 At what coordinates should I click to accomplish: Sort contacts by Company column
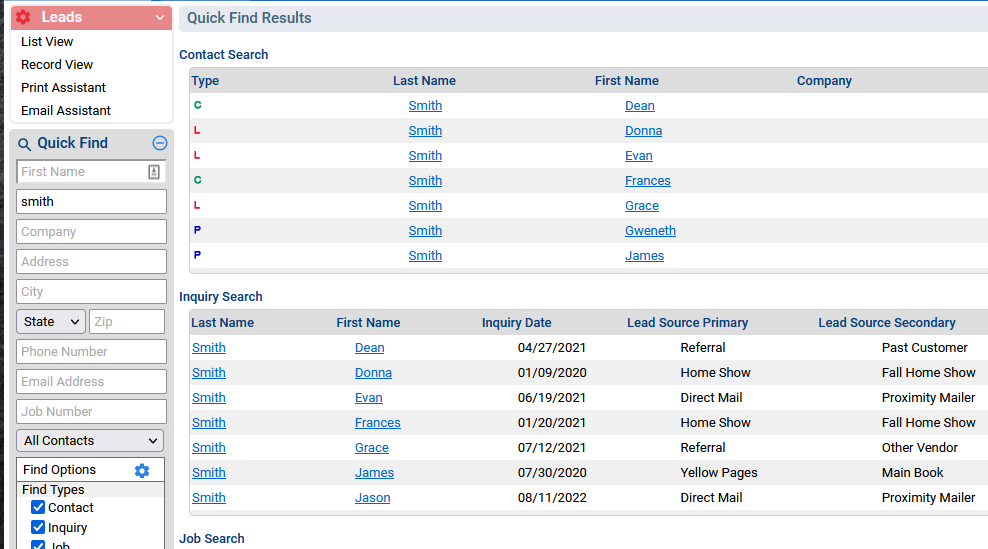[824, 81]
